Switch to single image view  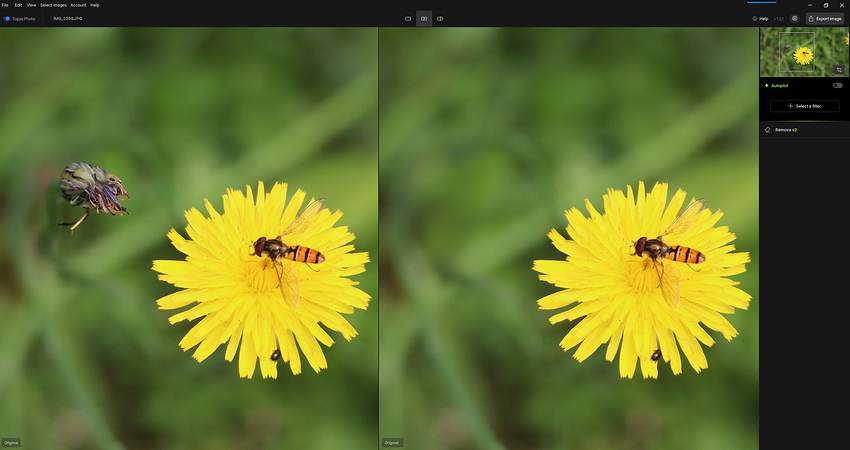click(408, 18)
